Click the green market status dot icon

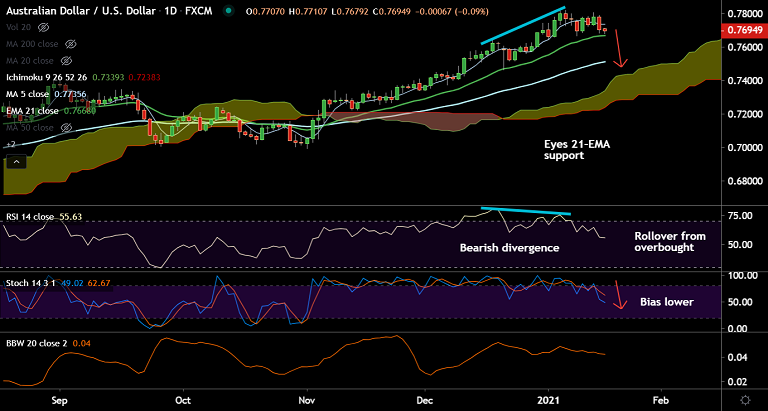228,11
